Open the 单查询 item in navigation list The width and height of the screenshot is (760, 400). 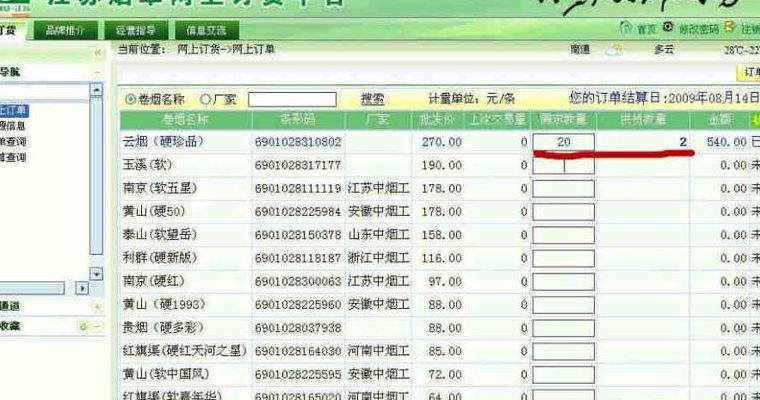coord(13,142)
